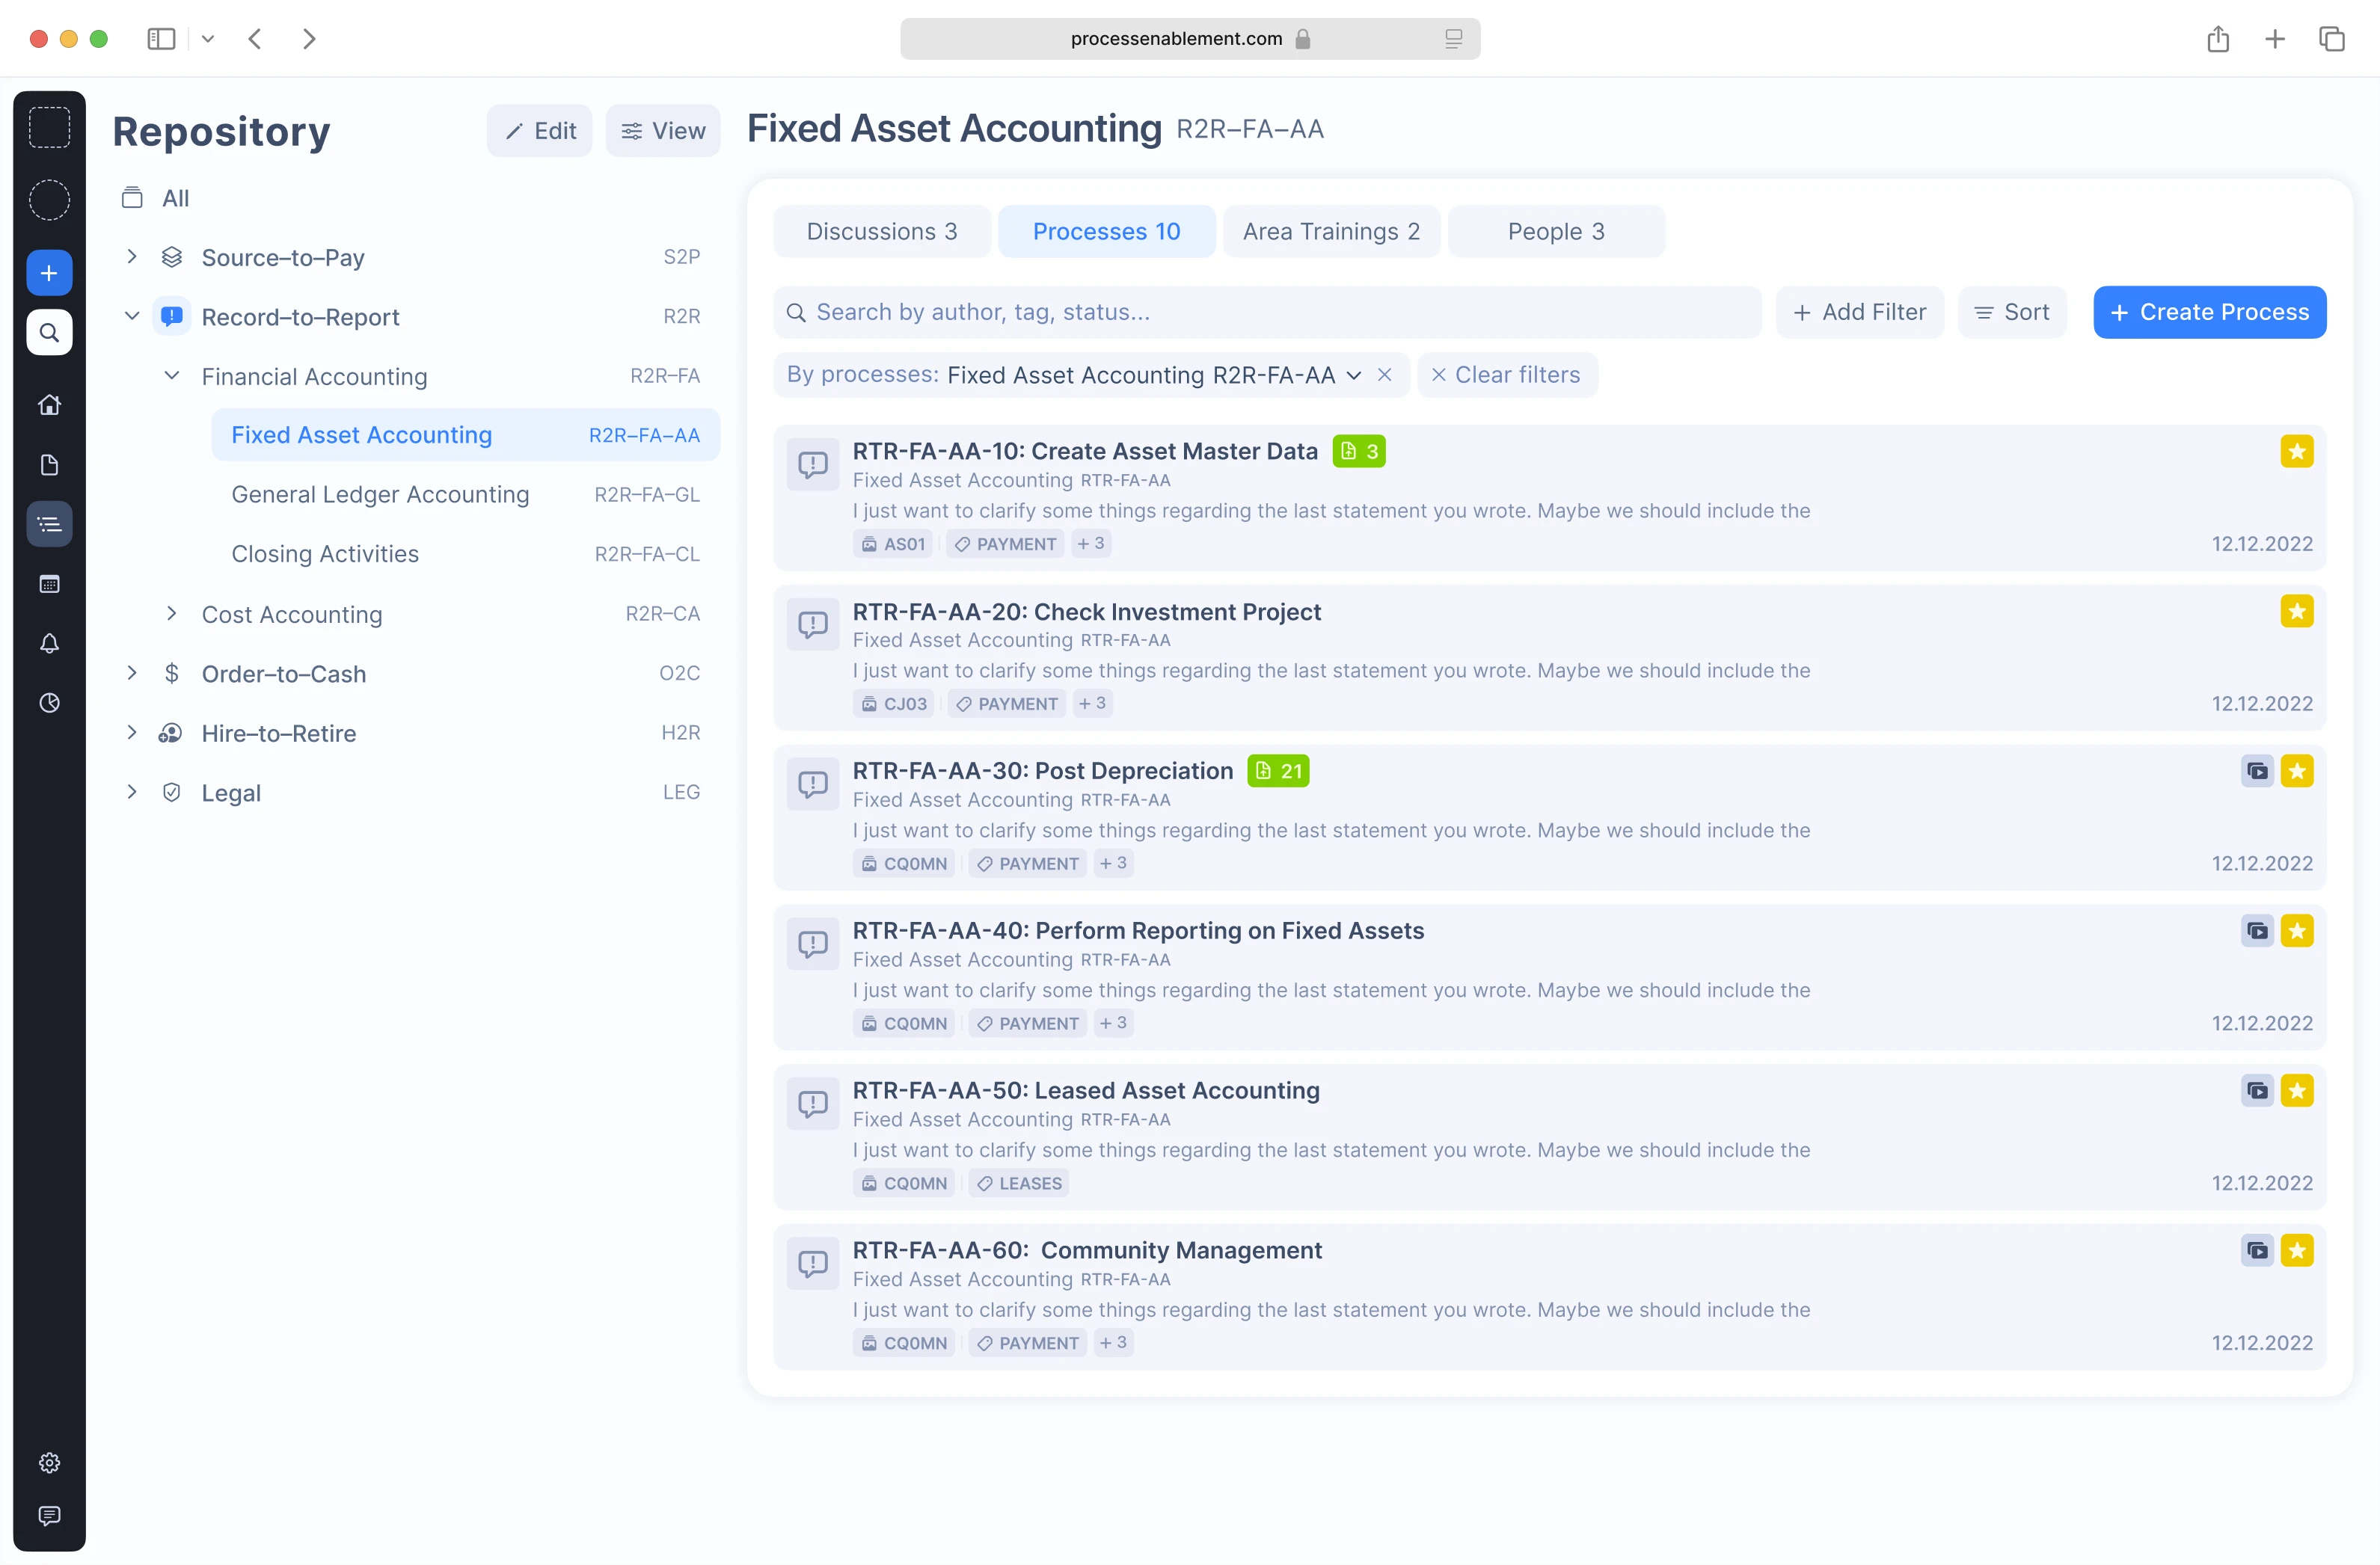Select General Ledger Accounting in tree
Screen dimensions: 2380x1565
pos(380,495)
